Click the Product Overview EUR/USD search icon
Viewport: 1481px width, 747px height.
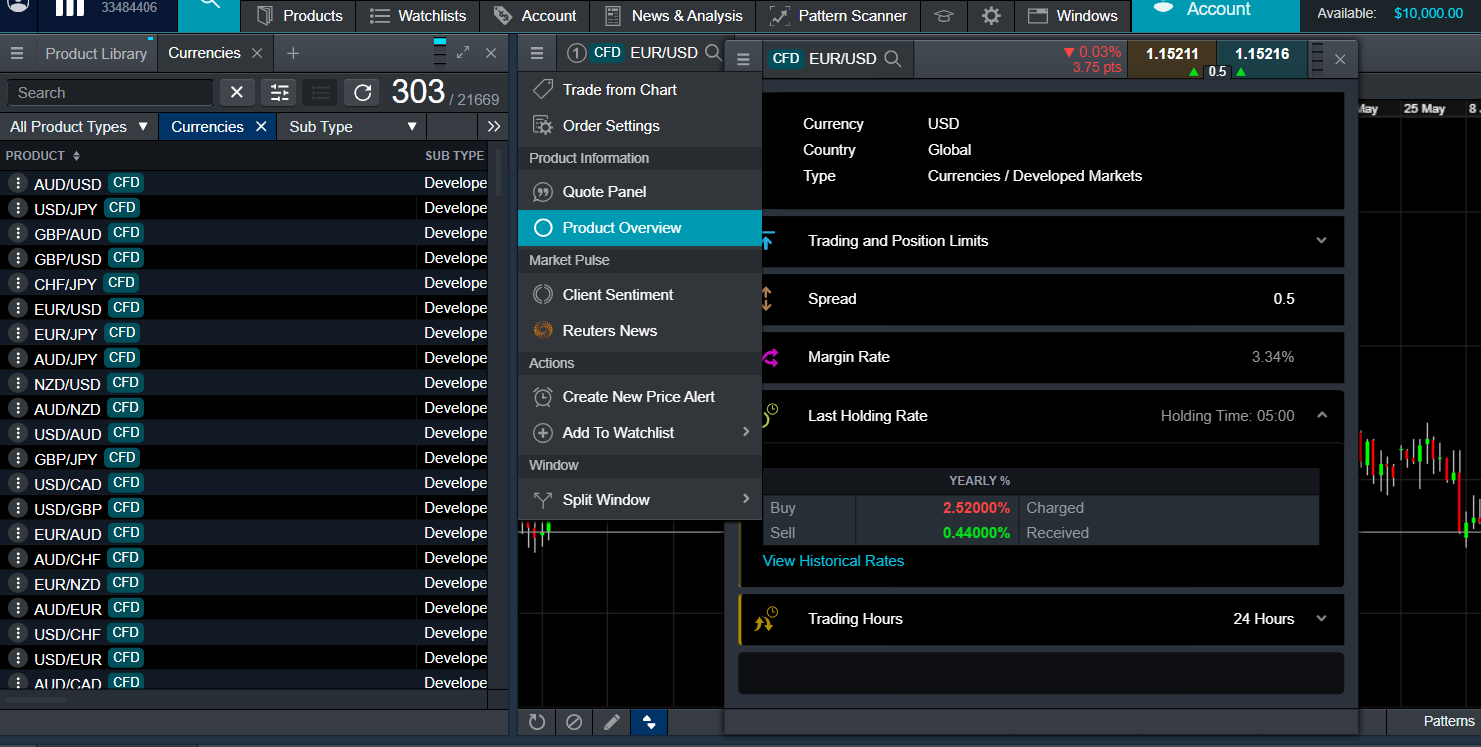coord(892,59)
